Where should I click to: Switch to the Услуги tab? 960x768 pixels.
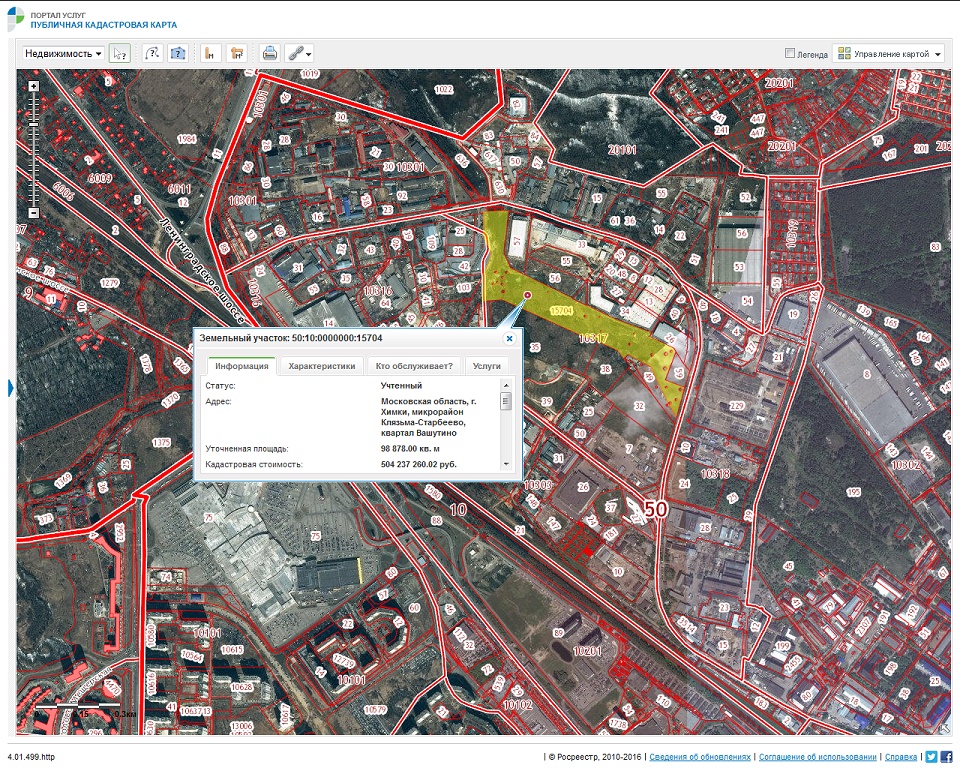pyautogui.click(x=487, y=366)
